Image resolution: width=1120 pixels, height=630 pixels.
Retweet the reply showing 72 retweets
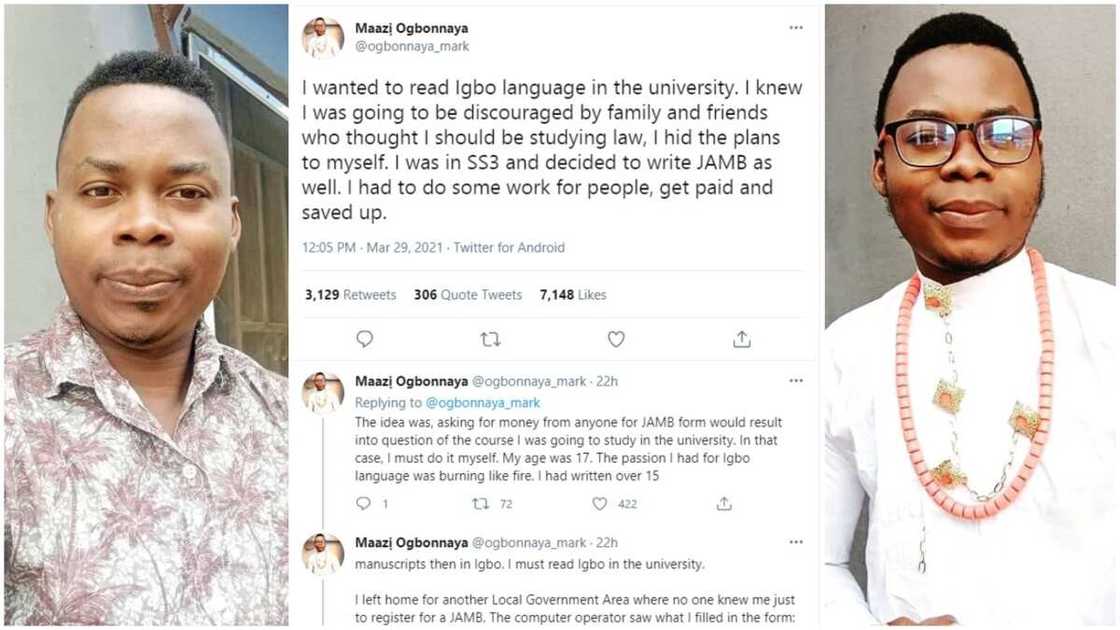tap(480, 504)
